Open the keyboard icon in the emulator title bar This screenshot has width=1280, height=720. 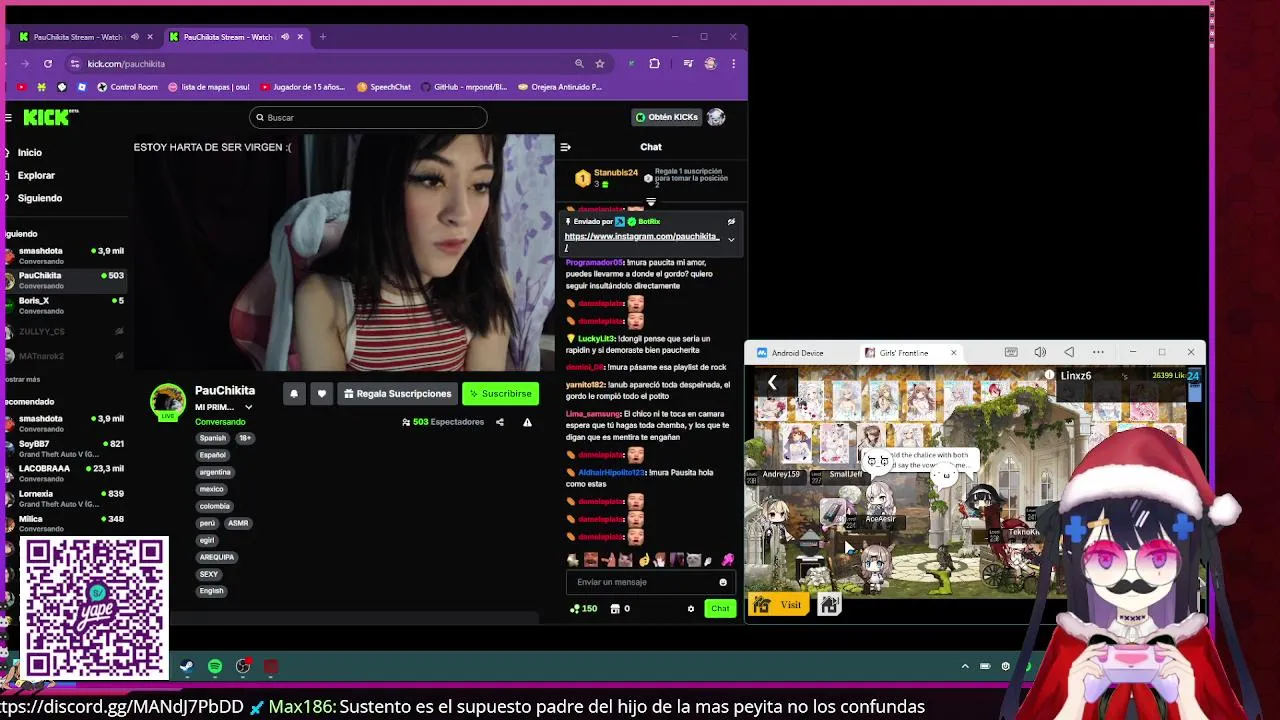click(1011, 352)
